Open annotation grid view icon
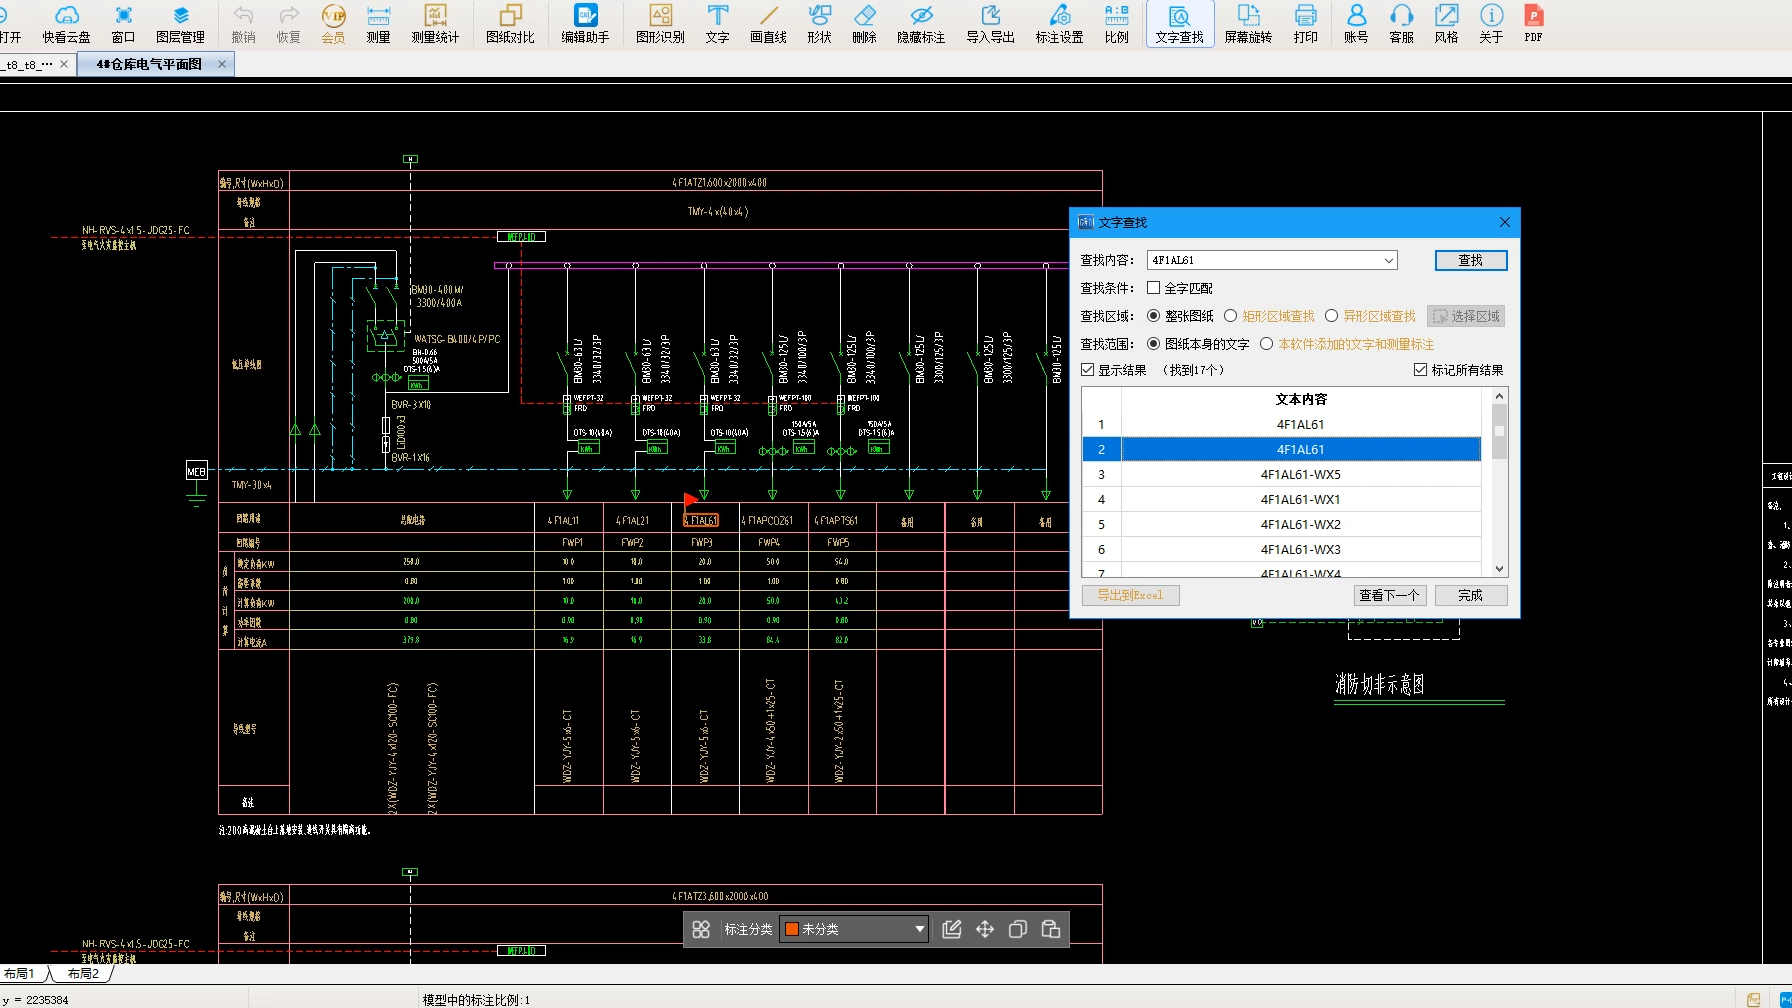The height and width of the screenshot is (1008, 1792). click(x=701, y=929)
